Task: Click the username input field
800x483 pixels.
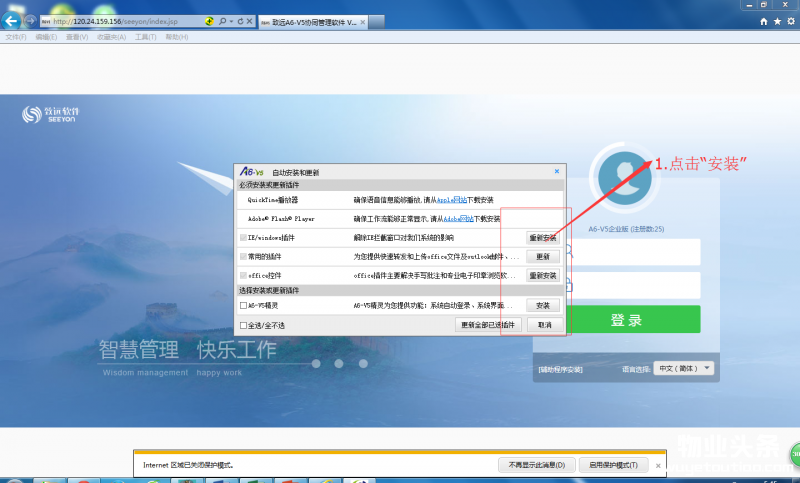Action: (x=633, y=252)
